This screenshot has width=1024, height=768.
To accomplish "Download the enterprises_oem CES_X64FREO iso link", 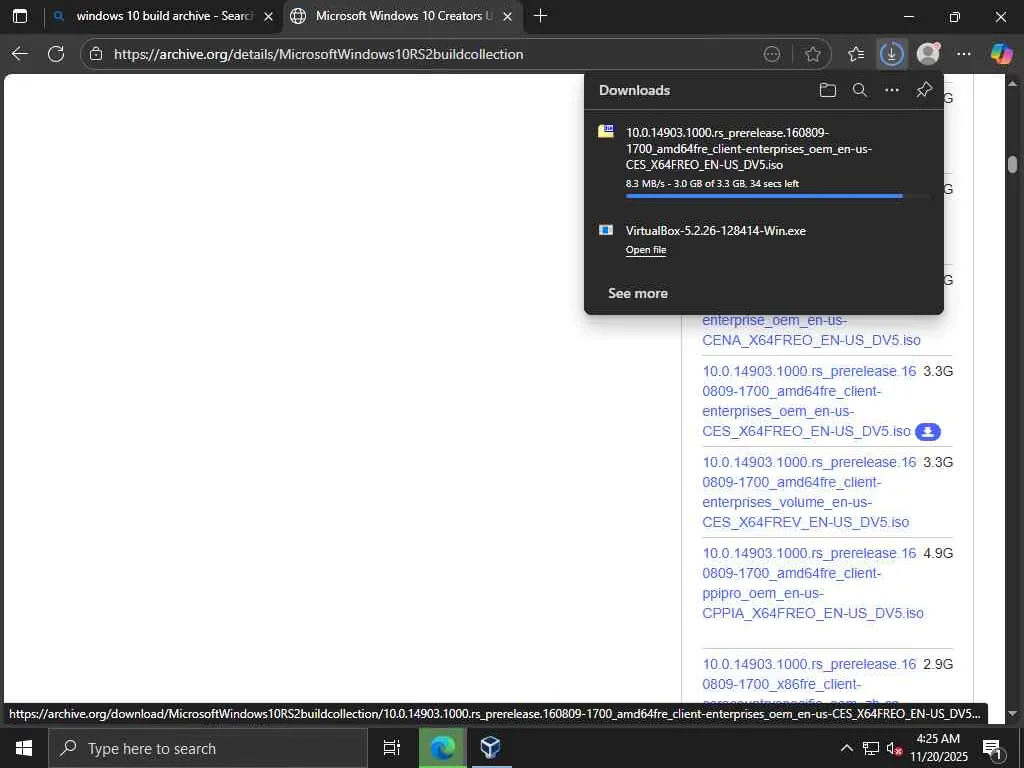I will pyautogui.click(x=809, y=401).
